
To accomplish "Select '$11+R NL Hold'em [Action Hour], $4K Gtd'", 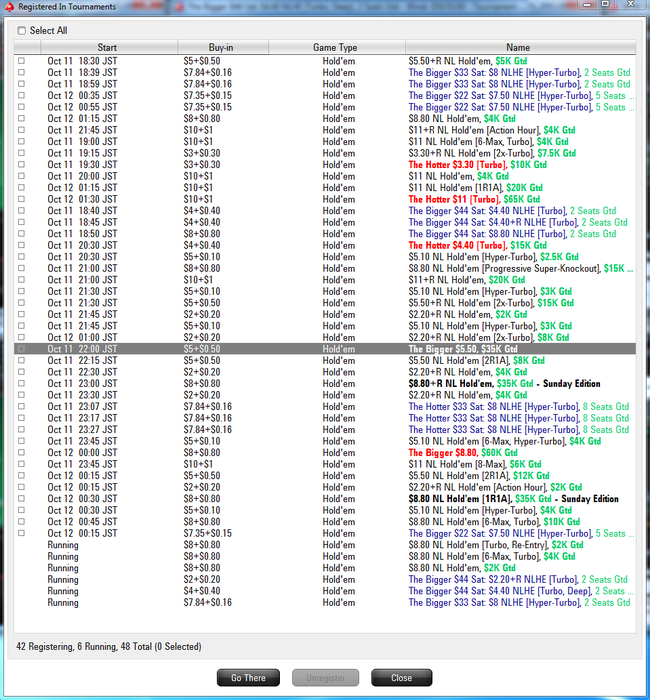I will [325, 130].
